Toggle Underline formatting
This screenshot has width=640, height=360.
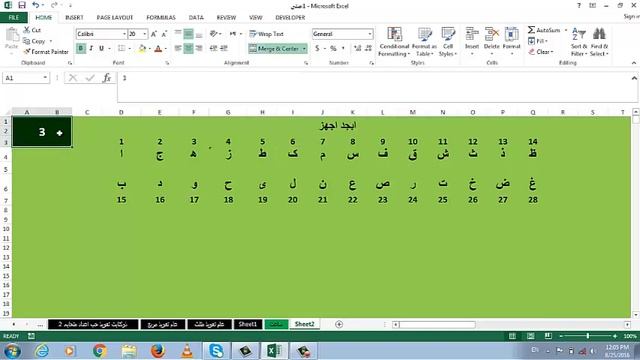[101, 48]
